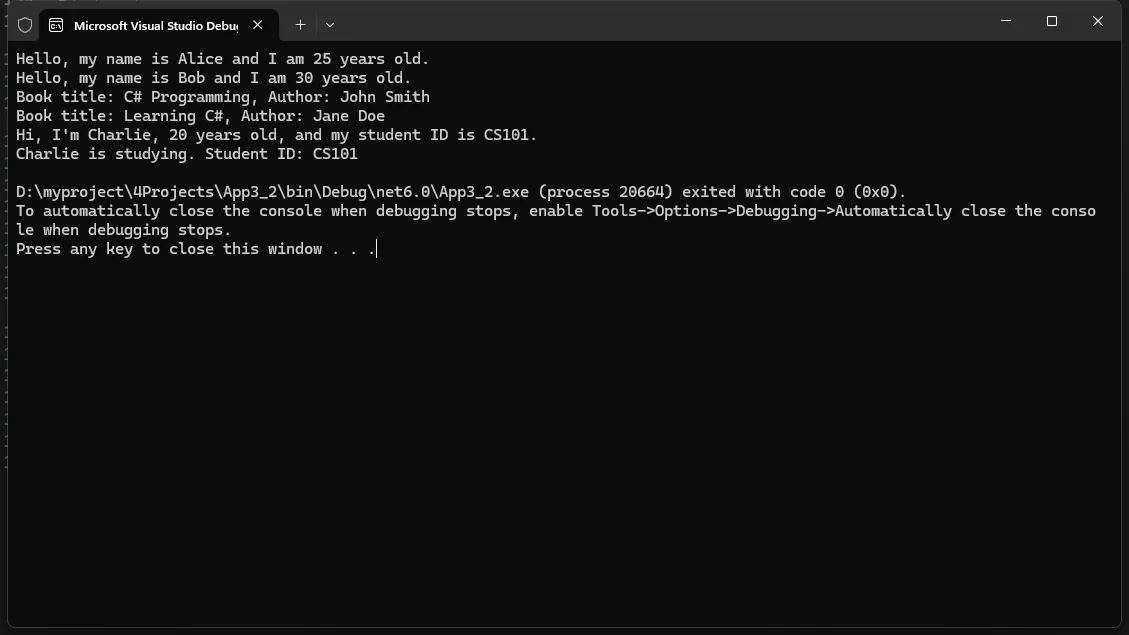Click the Charlie student ID greeting line

[276, 135]
